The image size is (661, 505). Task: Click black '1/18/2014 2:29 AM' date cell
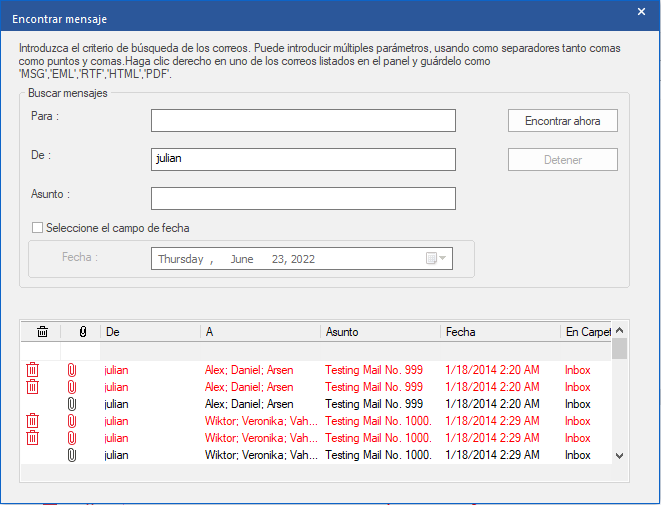tap(492, 455)
